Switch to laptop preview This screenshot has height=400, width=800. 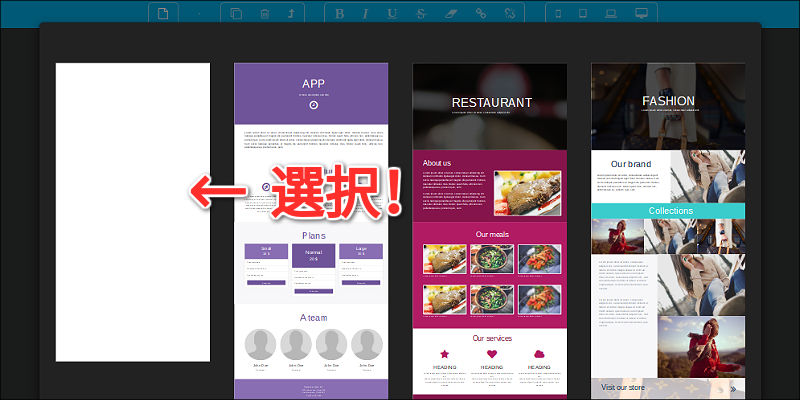[611, 14]
